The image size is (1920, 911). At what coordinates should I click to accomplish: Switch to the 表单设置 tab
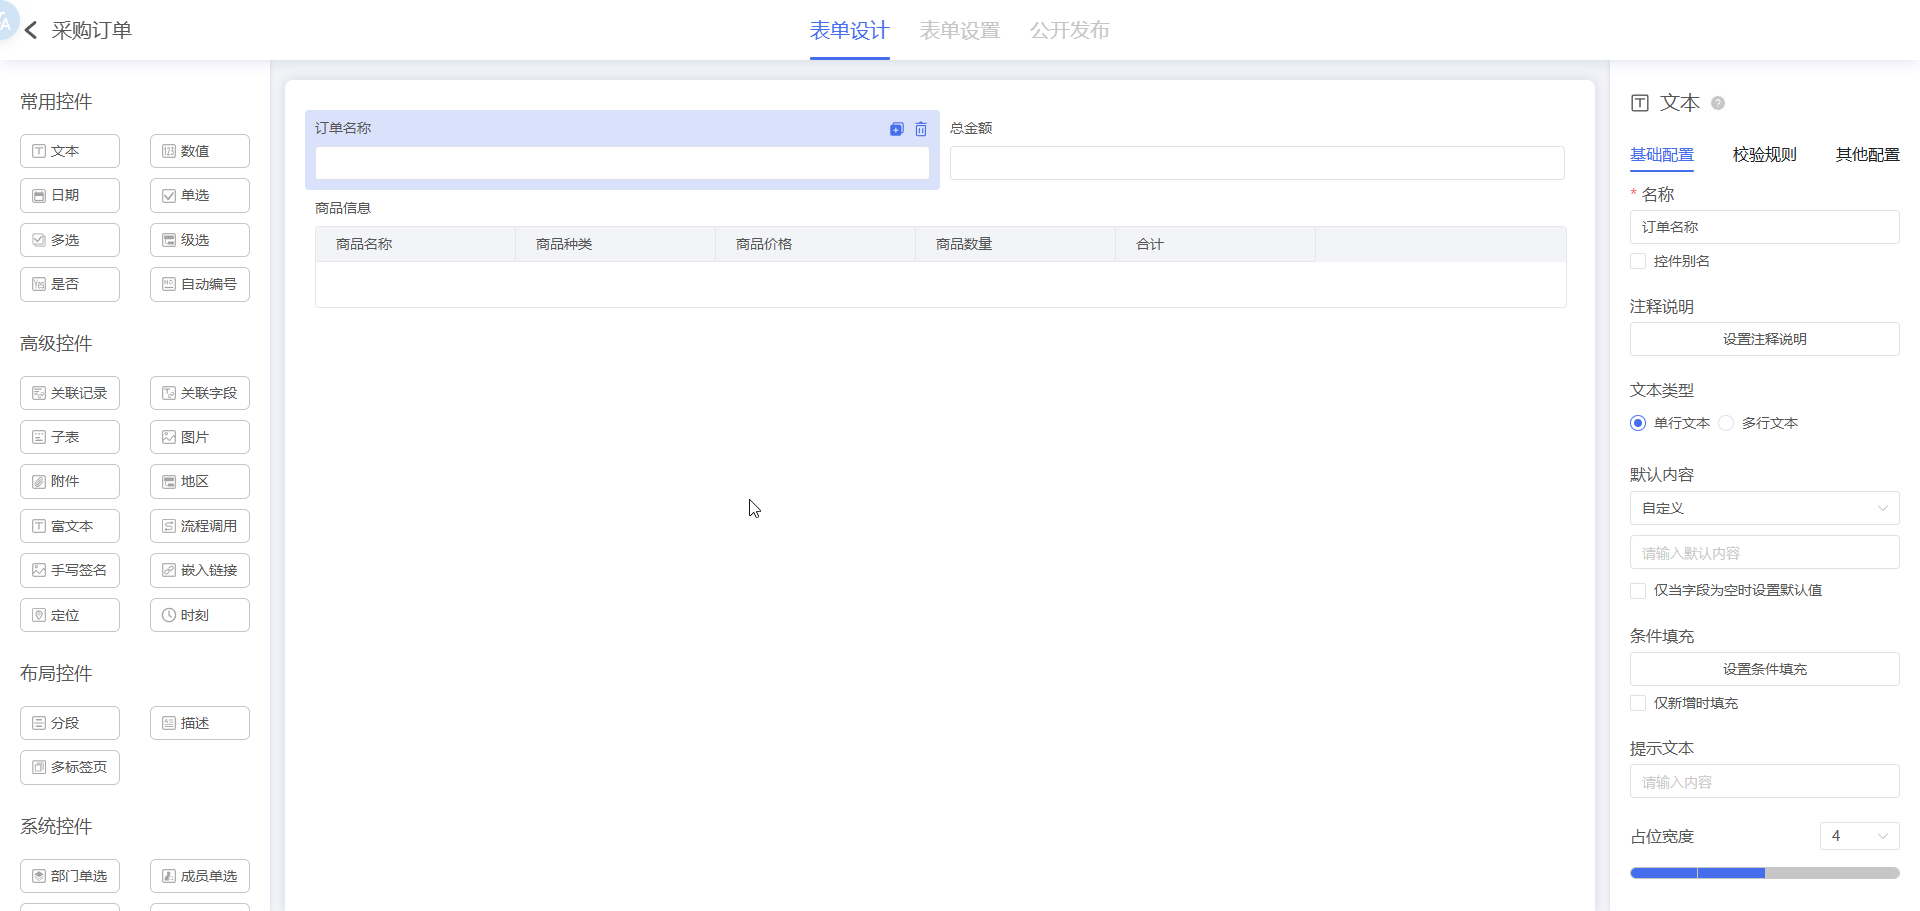click(959, 31)
